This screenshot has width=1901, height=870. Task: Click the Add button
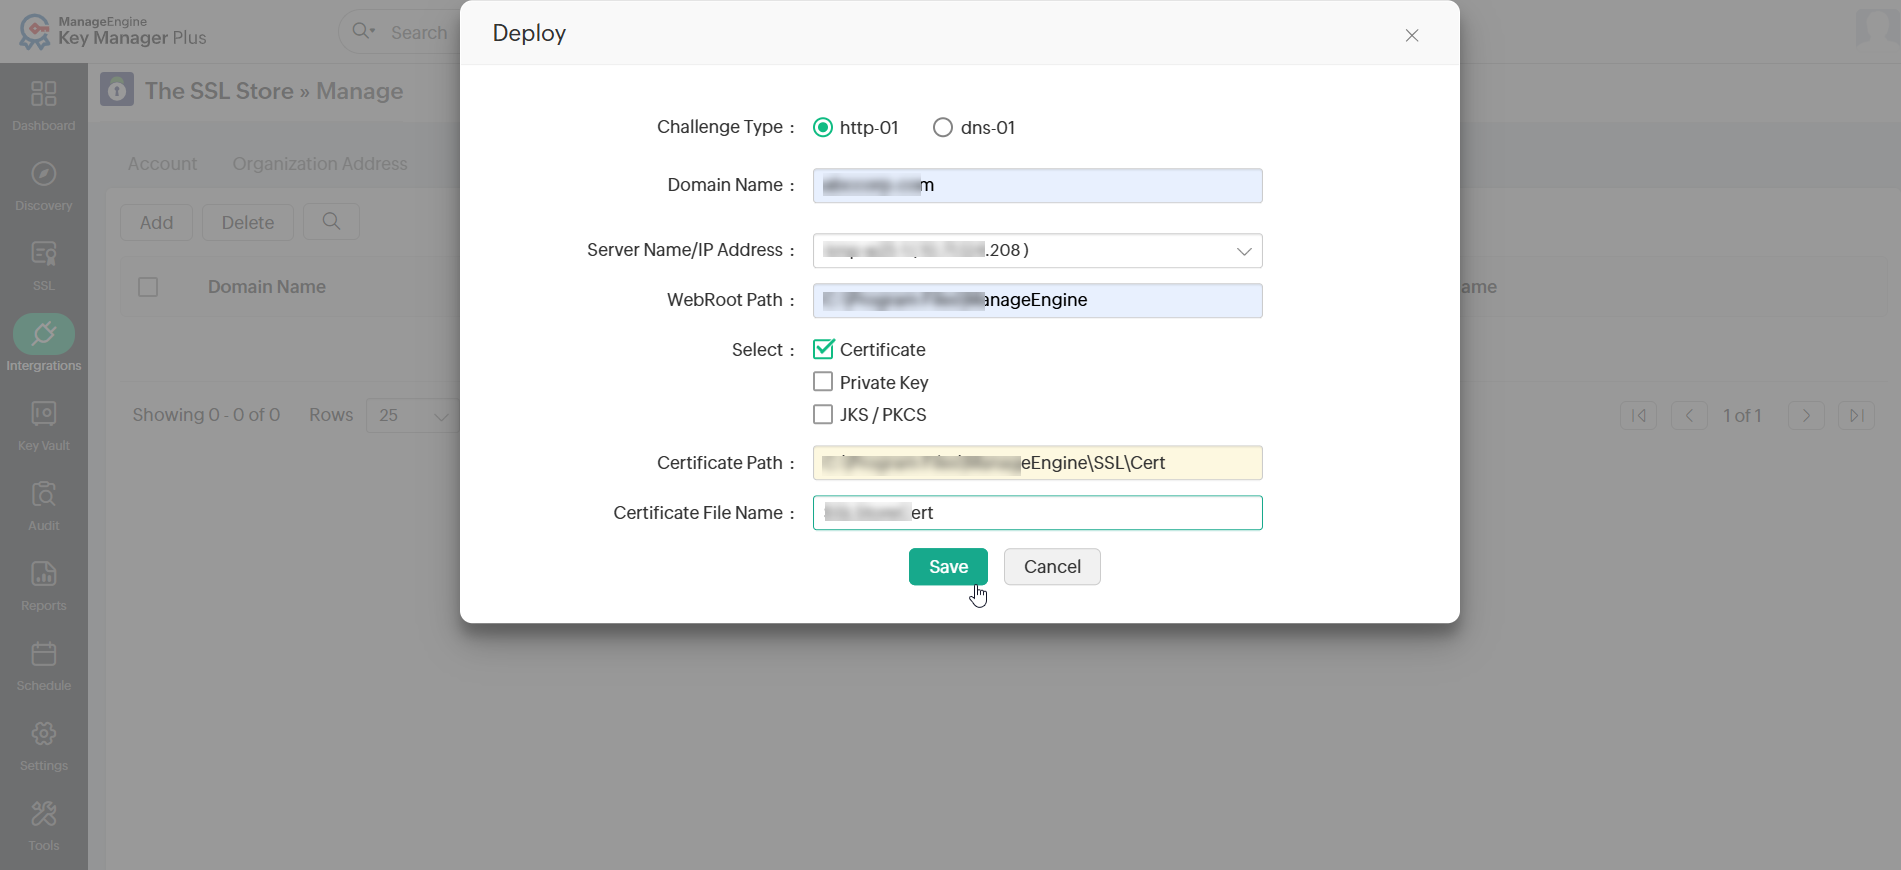[156, 222]
